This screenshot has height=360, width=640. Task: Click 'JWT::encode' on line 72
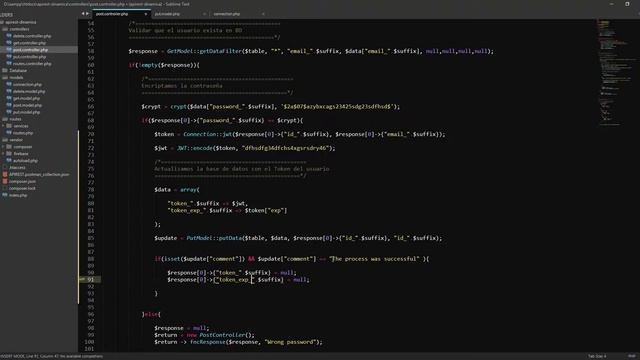tap(195, 148)
